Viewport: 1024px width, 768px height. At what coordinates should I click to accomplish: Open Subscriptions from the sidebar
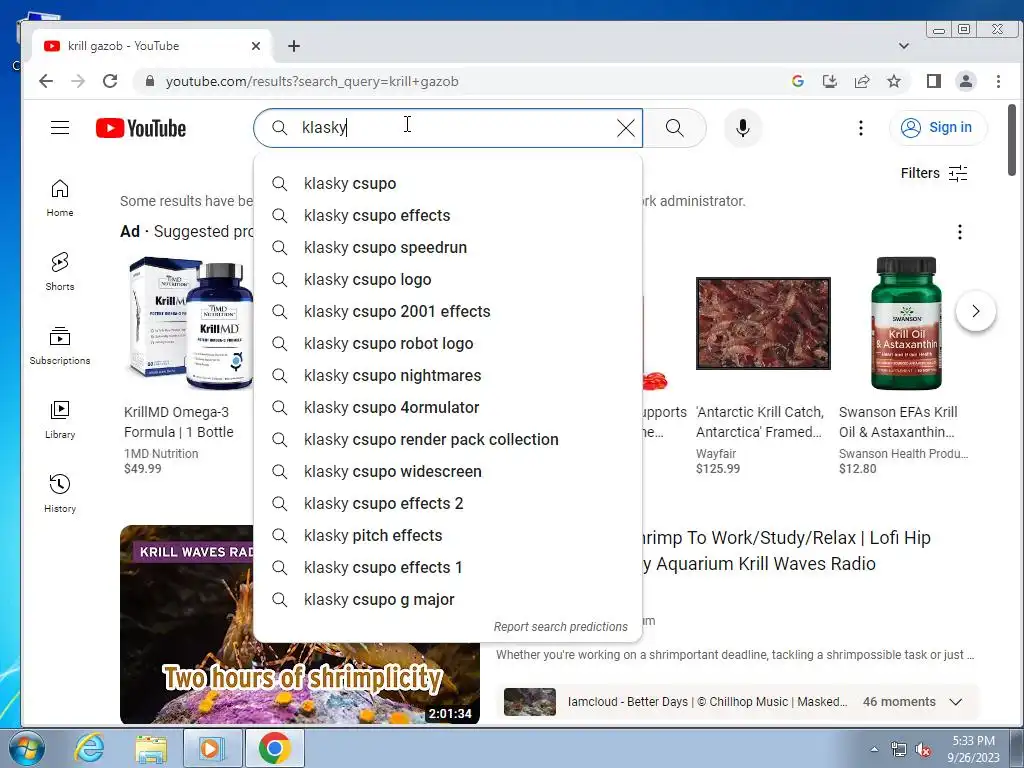pyautogui.click(x=60, y=345)
